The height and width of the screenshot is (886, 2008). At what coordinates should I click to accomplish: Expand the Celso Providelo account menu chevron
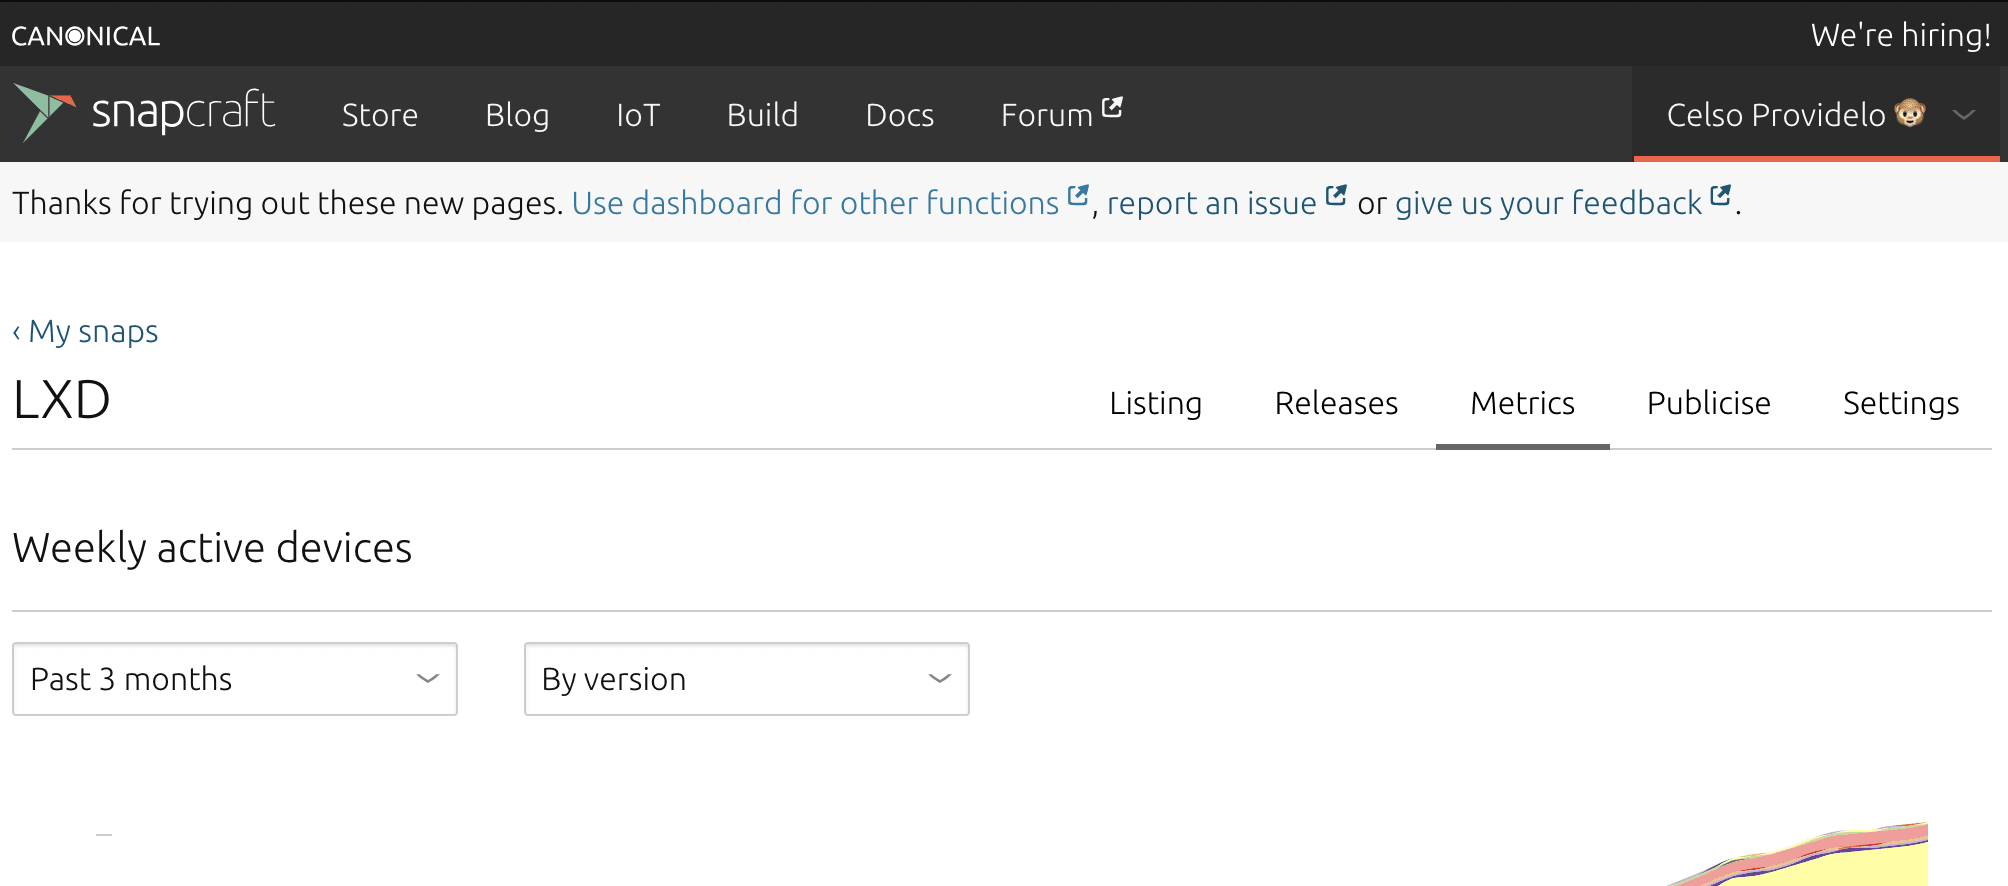pyautogui.click(x=1964, y=115)
